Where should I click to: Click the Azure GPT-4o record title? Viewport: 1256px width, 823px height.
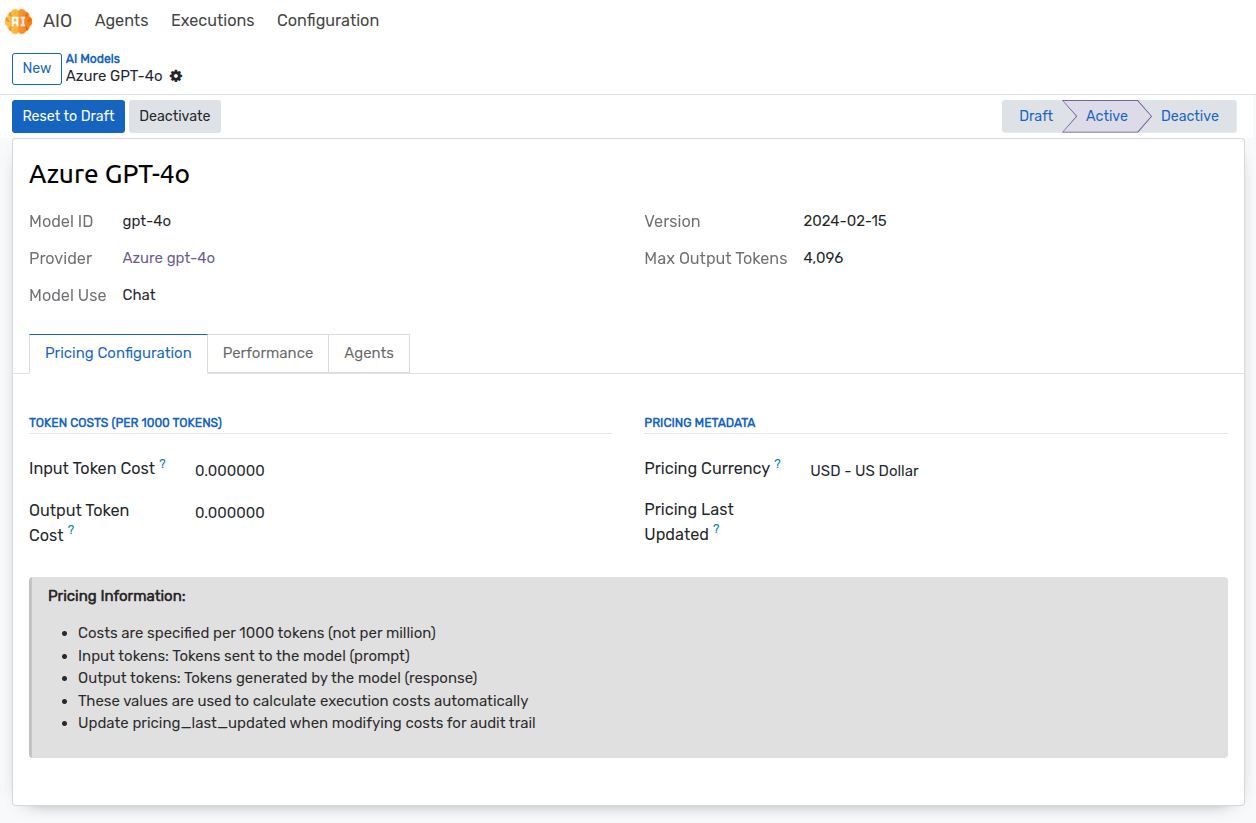click(x=110, y=175)
